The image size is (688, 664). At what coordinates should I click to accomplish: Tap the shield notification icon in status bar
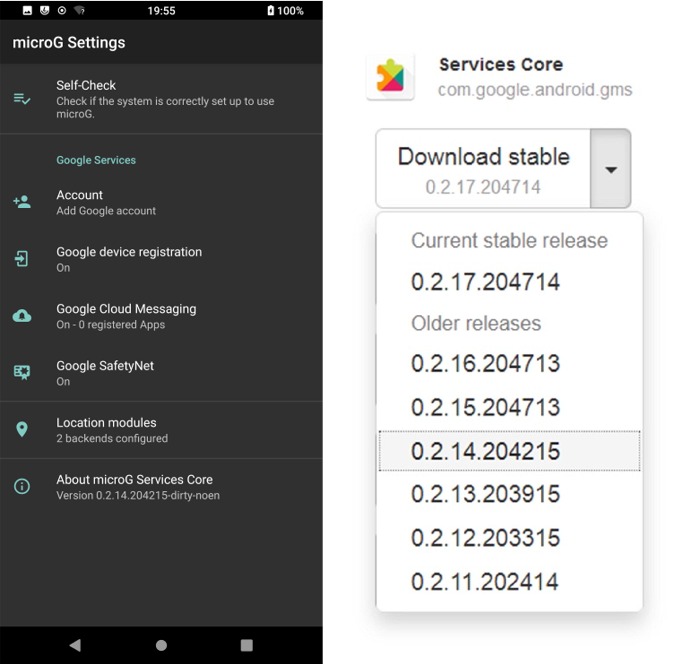click(44, 10)
